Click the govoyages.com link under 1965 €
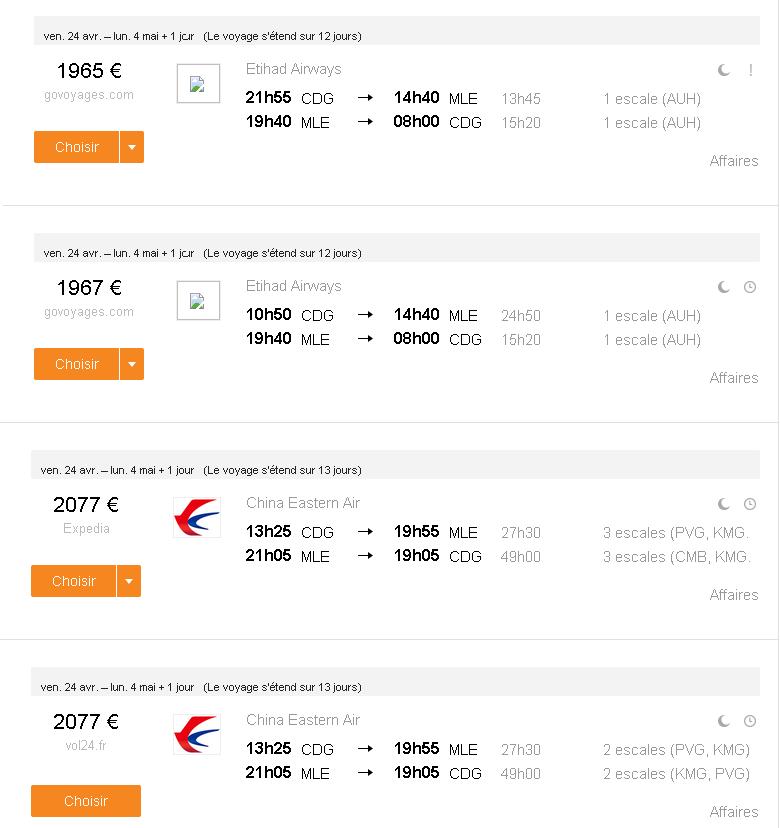780x828 pixels. point(89,95)
